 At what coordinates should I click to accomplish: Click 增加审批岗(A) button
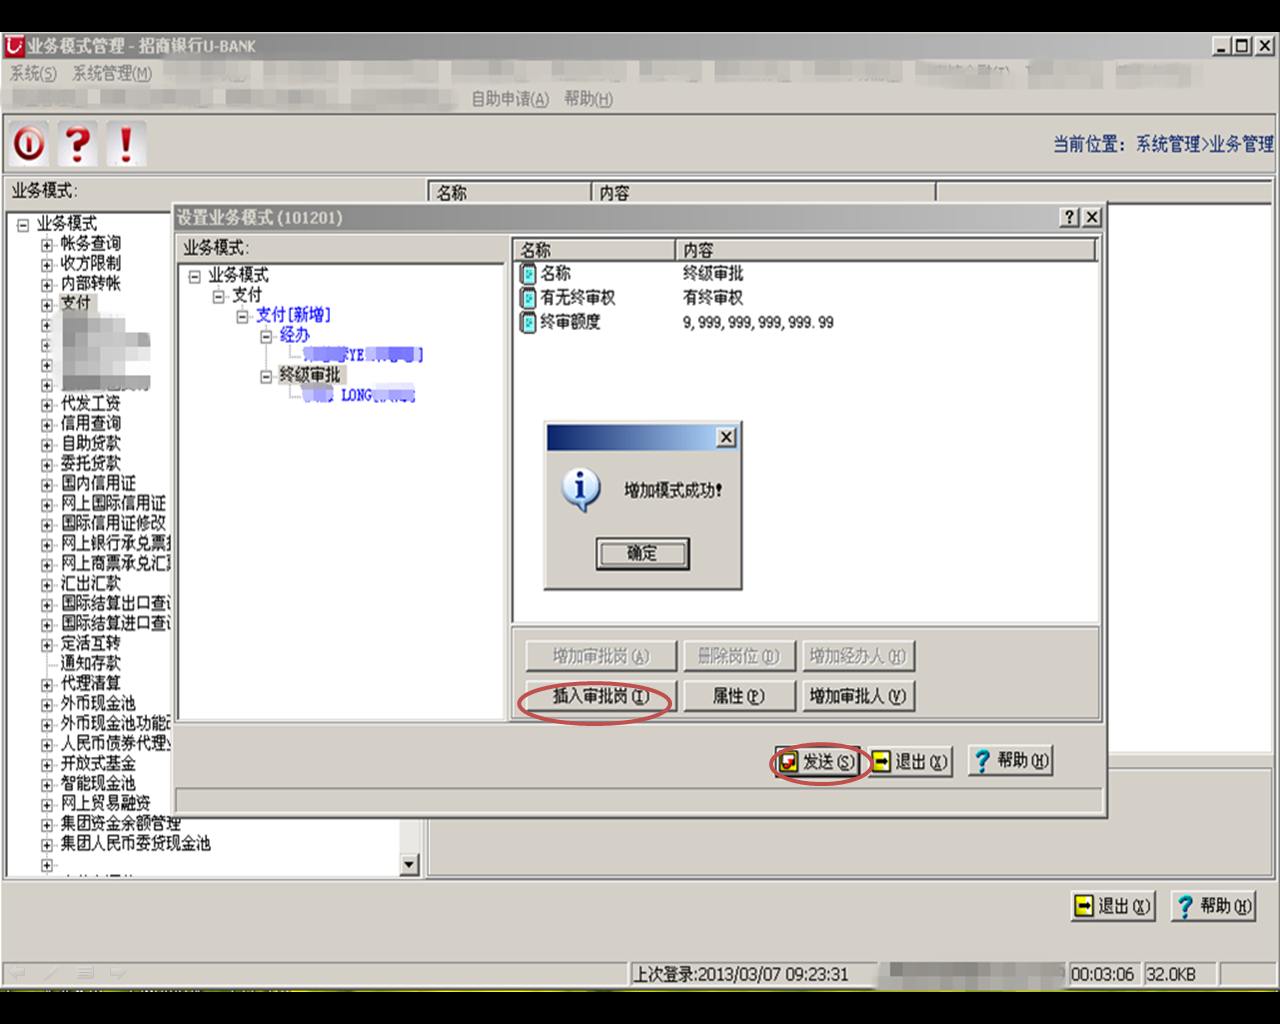click(601, 656)
